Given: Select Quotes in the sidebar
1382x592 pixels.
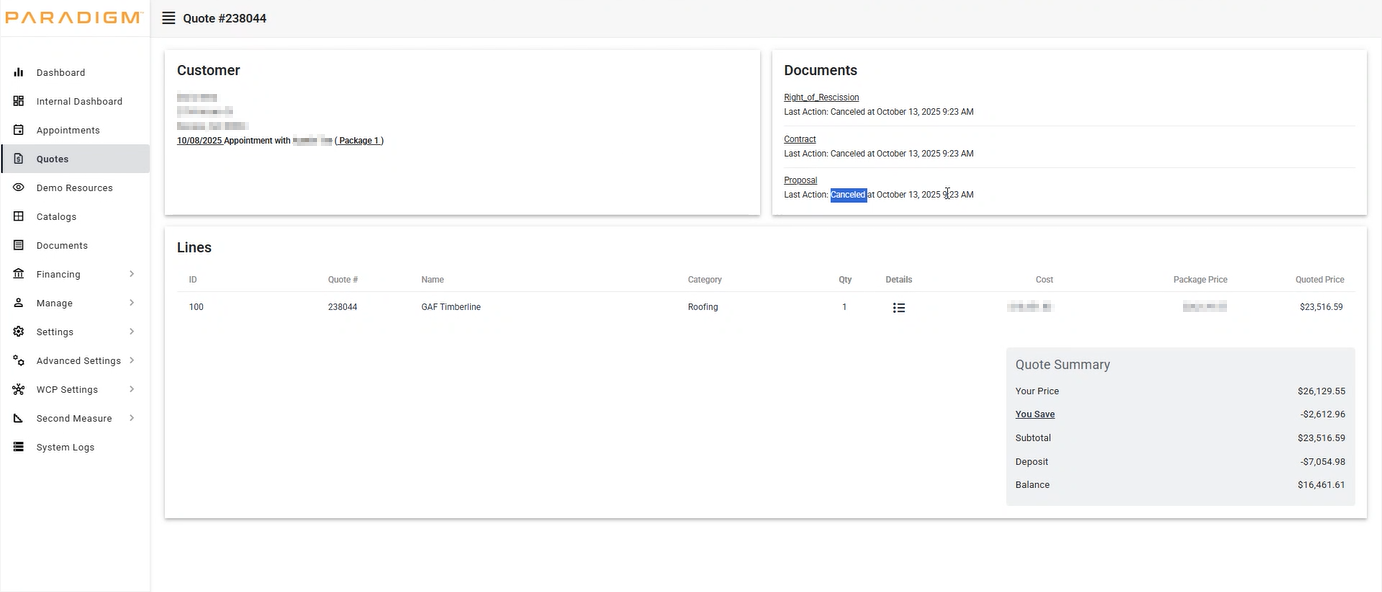Looking at the screenshot, I should (x=76, y=159).
